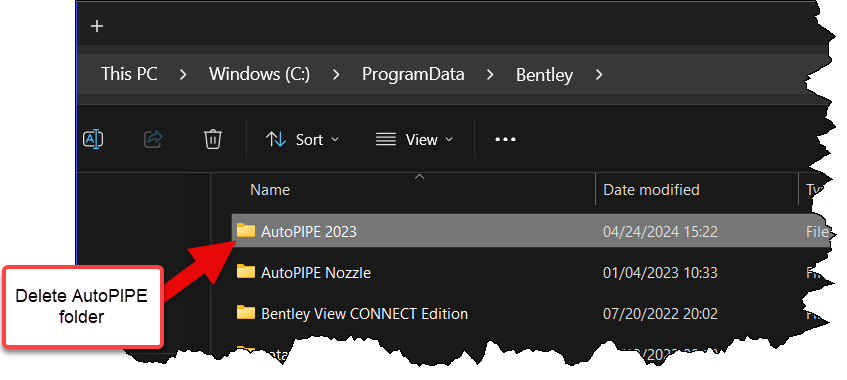Navigate to ProgramData in breadcrumb
The width and height of the screenshot is (847, 380).
[x=413, y=74]
